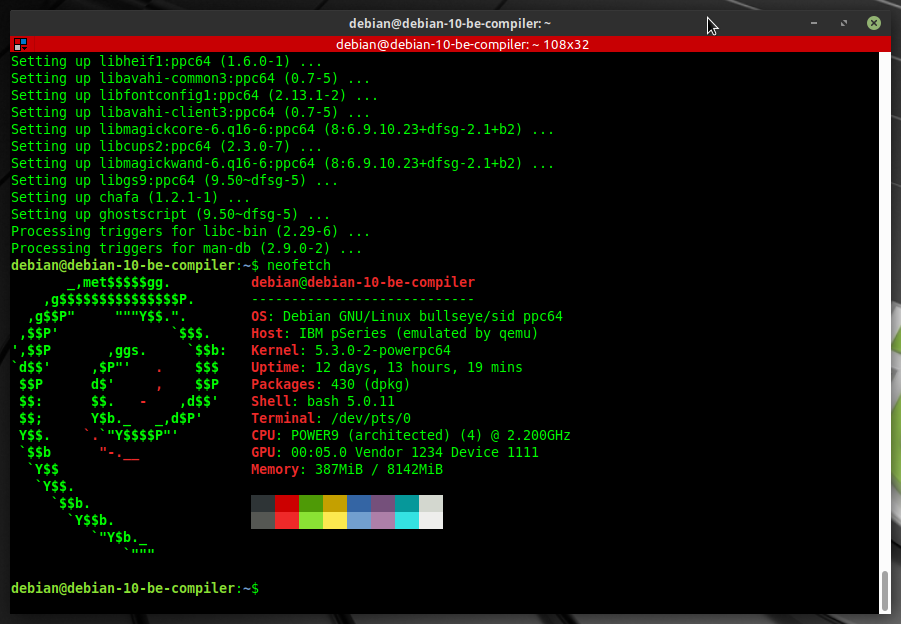The height and width of the screenshot is (624, 901).
Task: Click the 'Setting up libmagickcore-6.q16-6' line
Action: 282,129
